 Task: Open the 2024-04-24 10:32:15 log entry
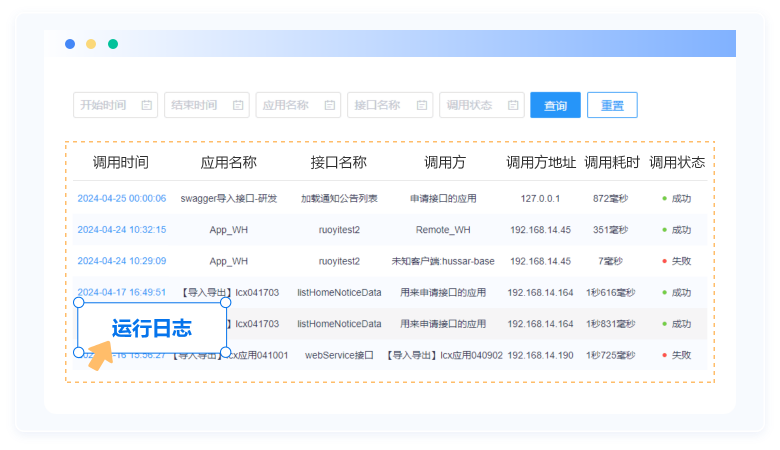[x=121, y=230]
